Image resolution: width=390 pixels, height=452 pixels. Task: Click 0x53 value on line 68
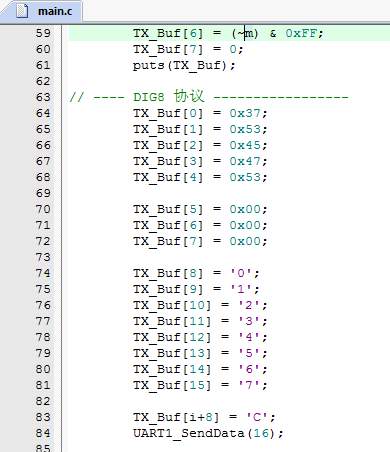[245, 177]
